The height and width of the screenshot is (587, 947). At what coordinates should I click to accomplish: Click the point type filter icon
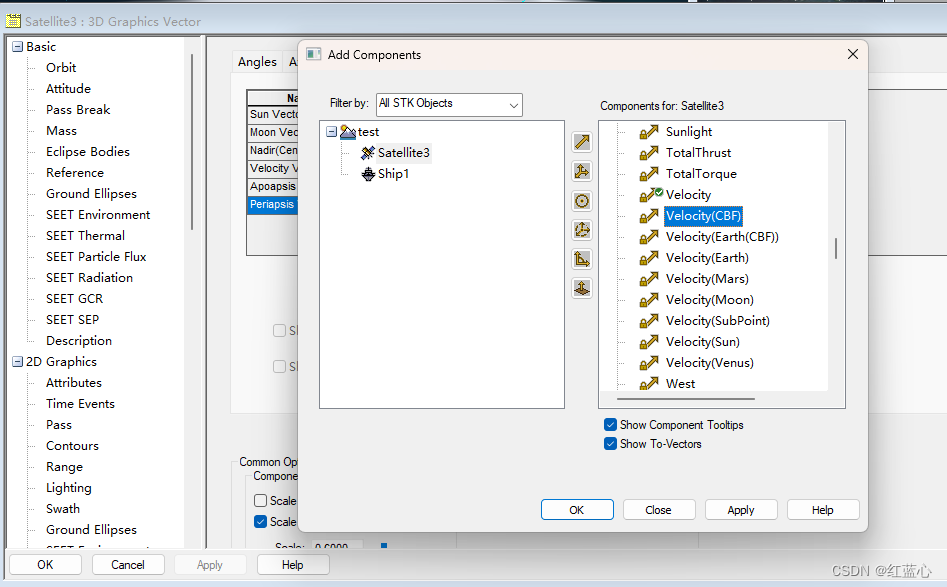(x=582, y=201)
